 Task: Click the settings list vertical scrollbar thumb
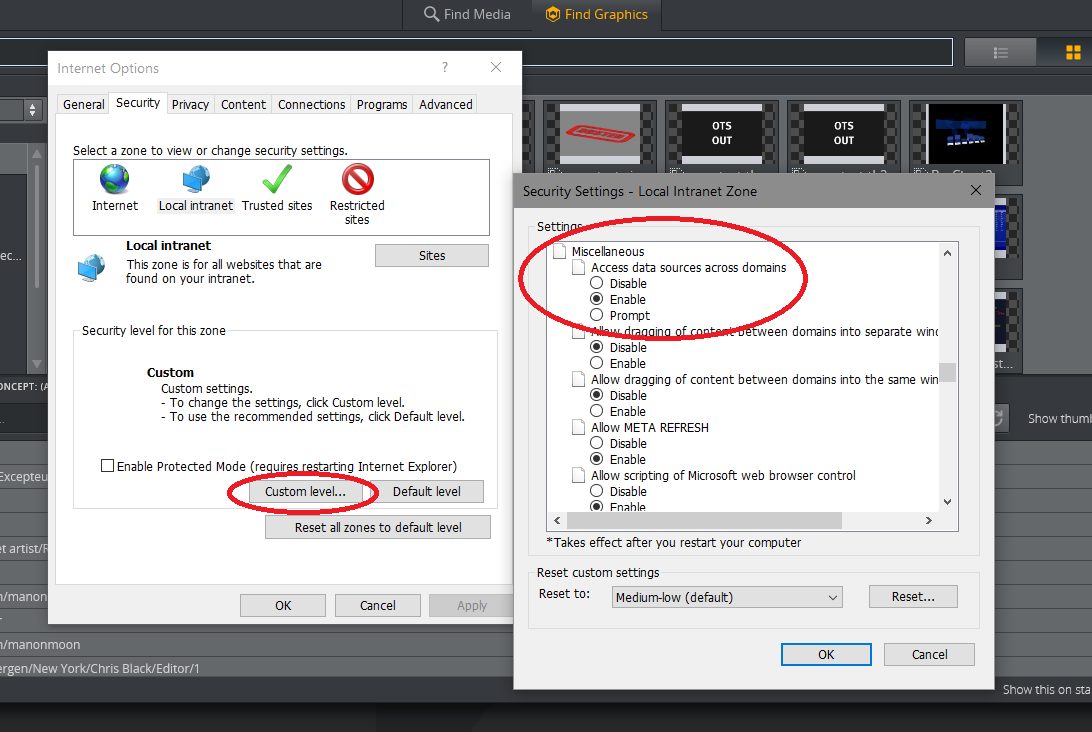[947, 372]
